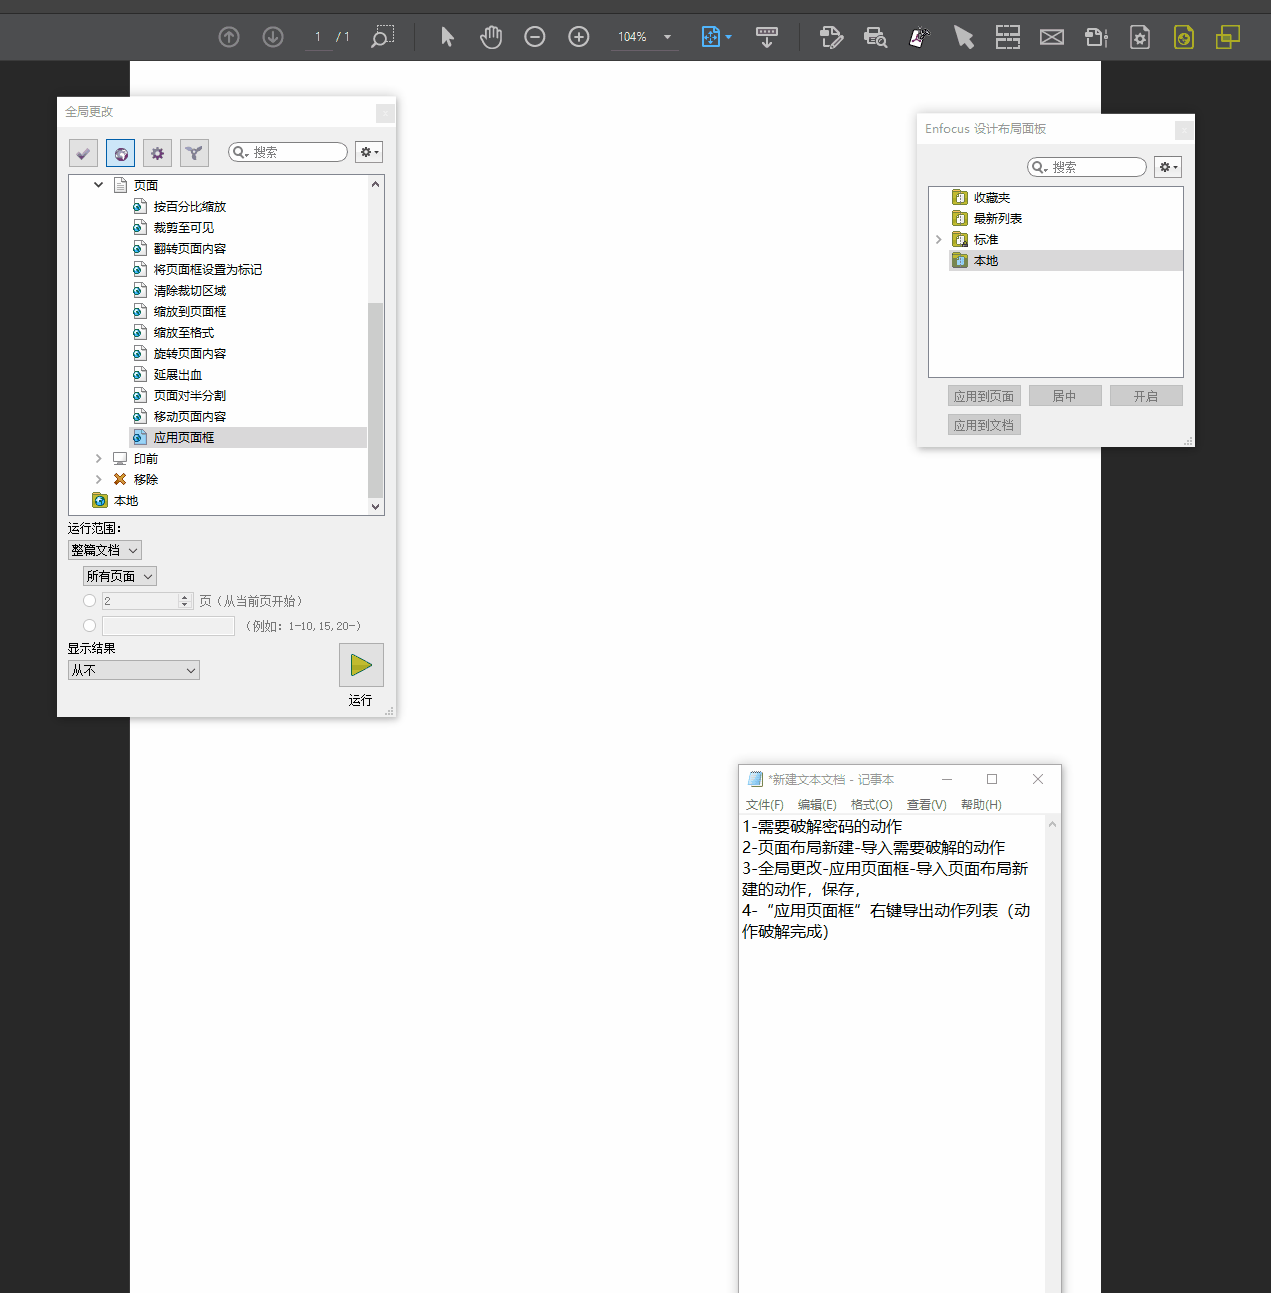Click the search field in 全局更改 panel

288,152
